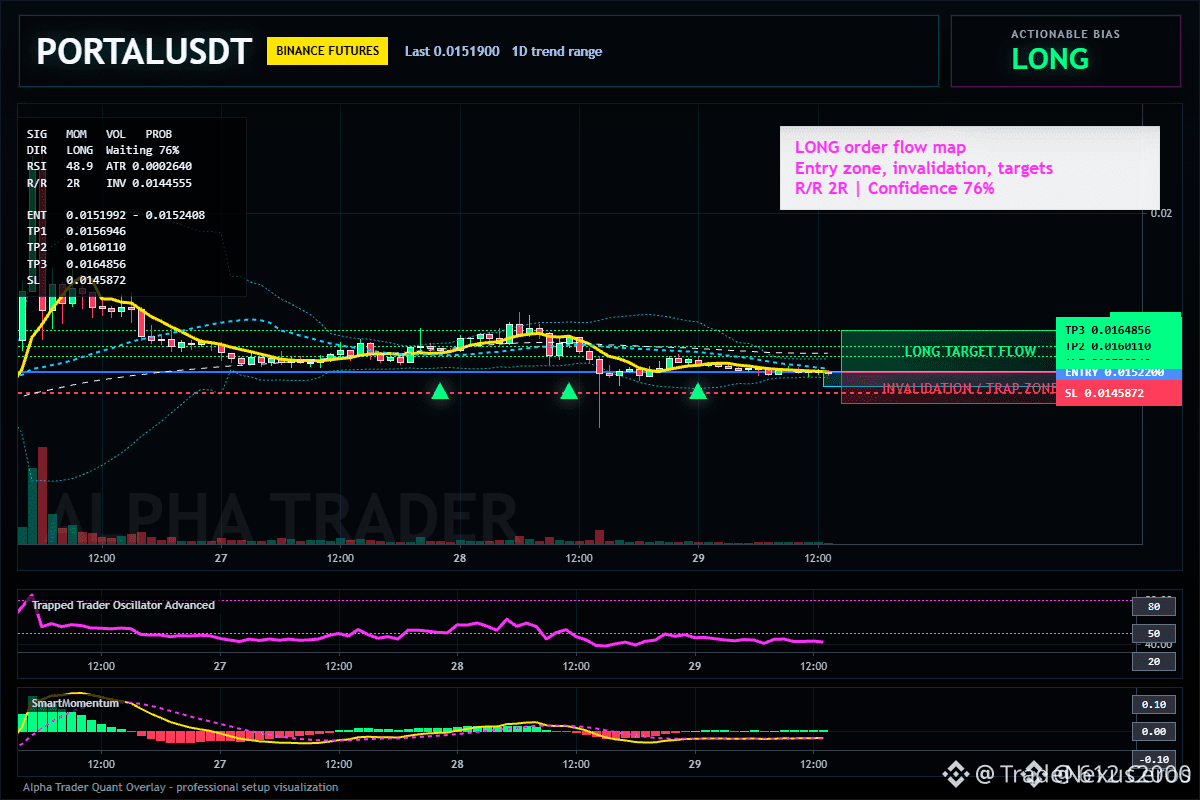Click the ACTIONABLE BIAS heading
Image resolution: width=1200 pixels, height=800 pixels.
[x=1065, y=34]
